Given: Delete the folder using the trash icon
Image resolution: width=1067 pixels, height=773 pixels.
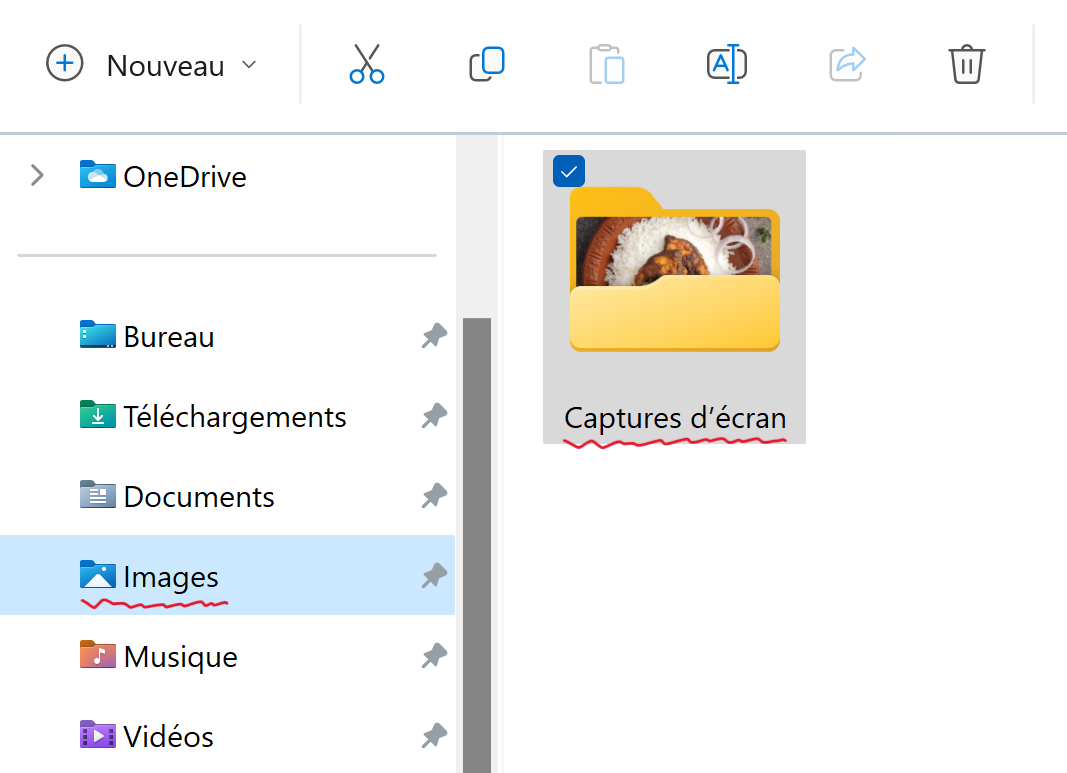Looking at the screenshot, I should (x=966, y=64).
